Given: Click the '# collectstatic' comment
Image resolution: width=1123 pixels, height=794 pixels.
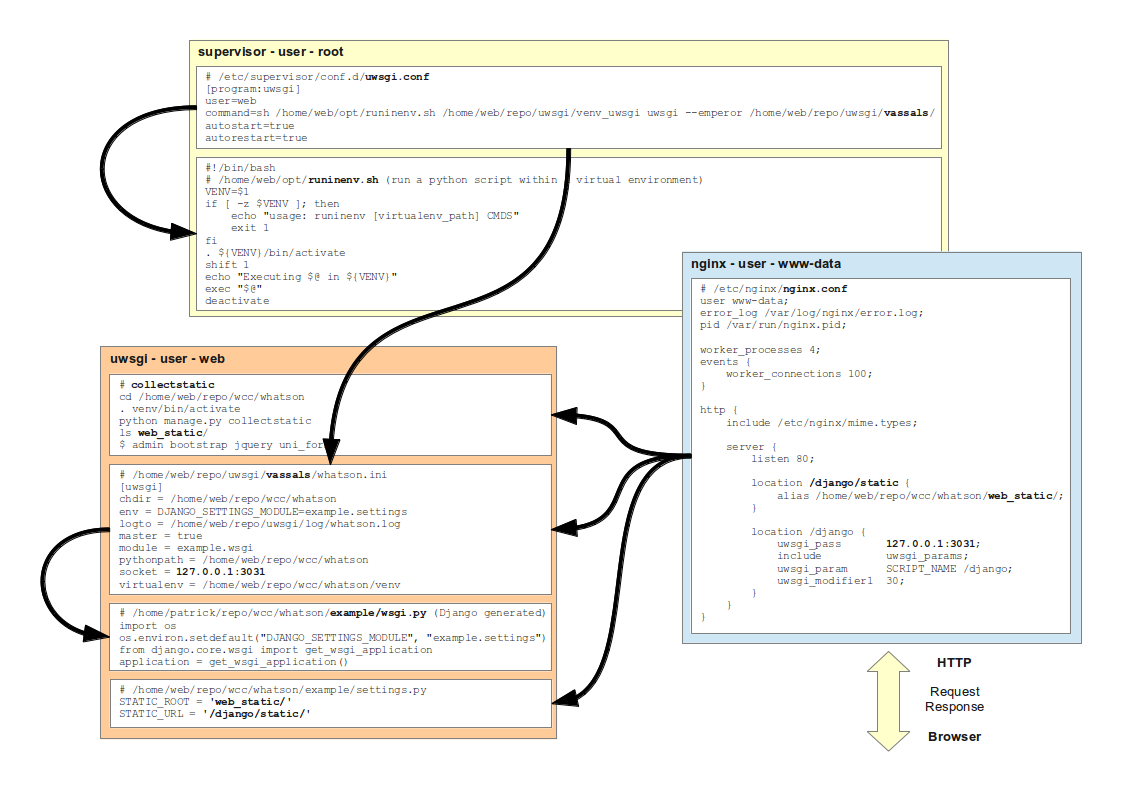Looking at the screenshot, I should (167, 385).
